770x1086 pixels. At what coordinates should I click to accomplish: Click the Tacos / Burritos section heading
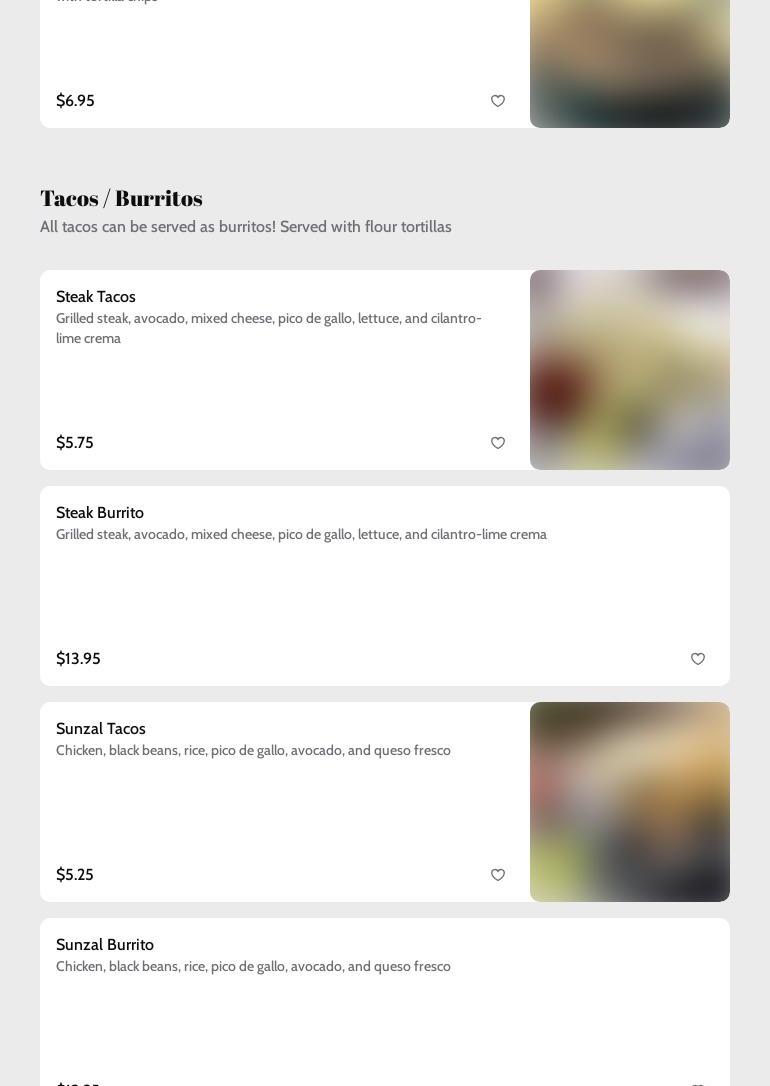tap(121, 198)
